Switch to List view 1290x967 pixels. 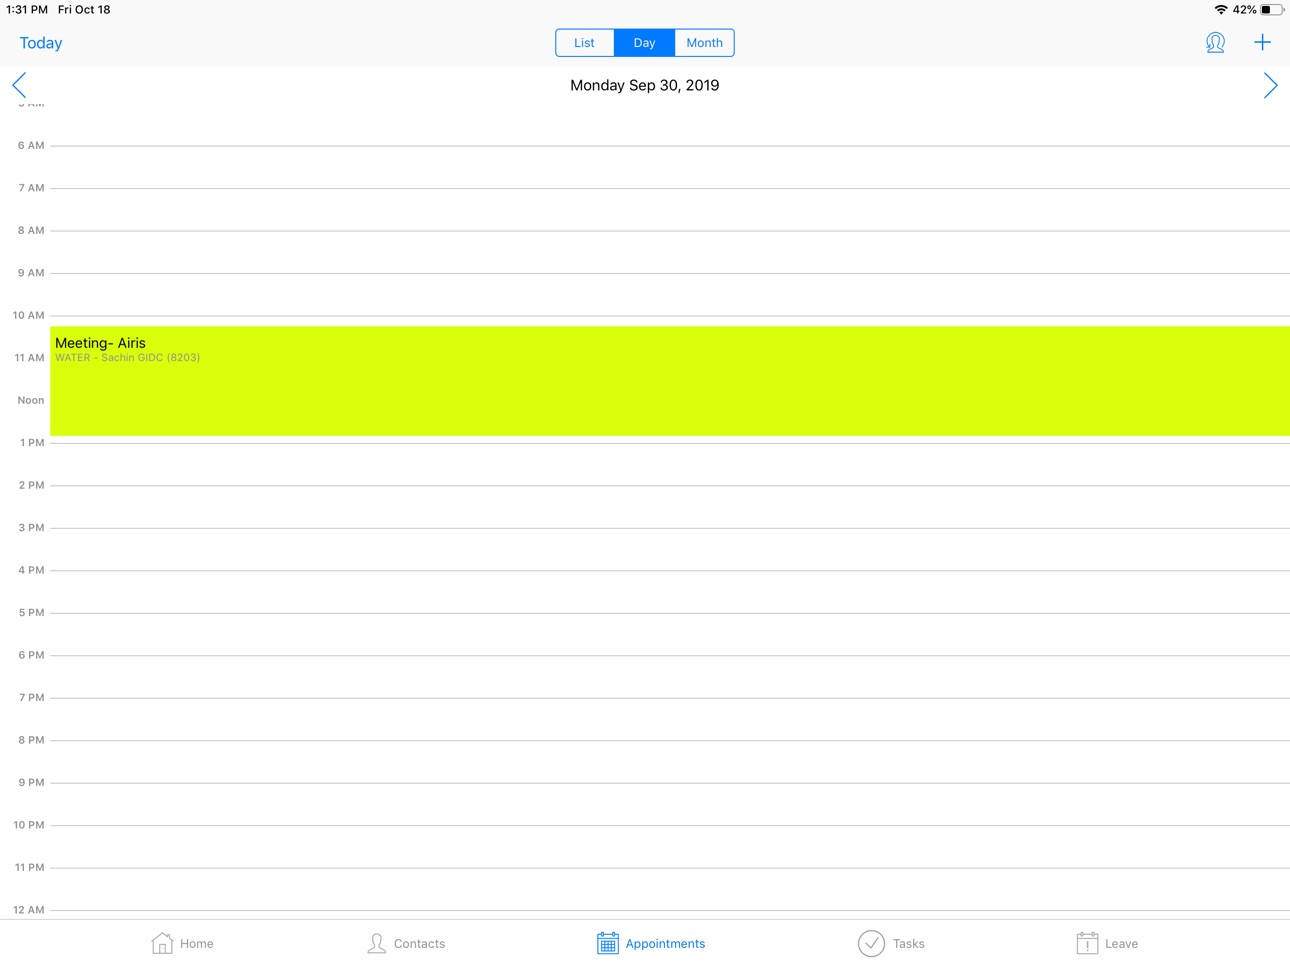(584, 43)
